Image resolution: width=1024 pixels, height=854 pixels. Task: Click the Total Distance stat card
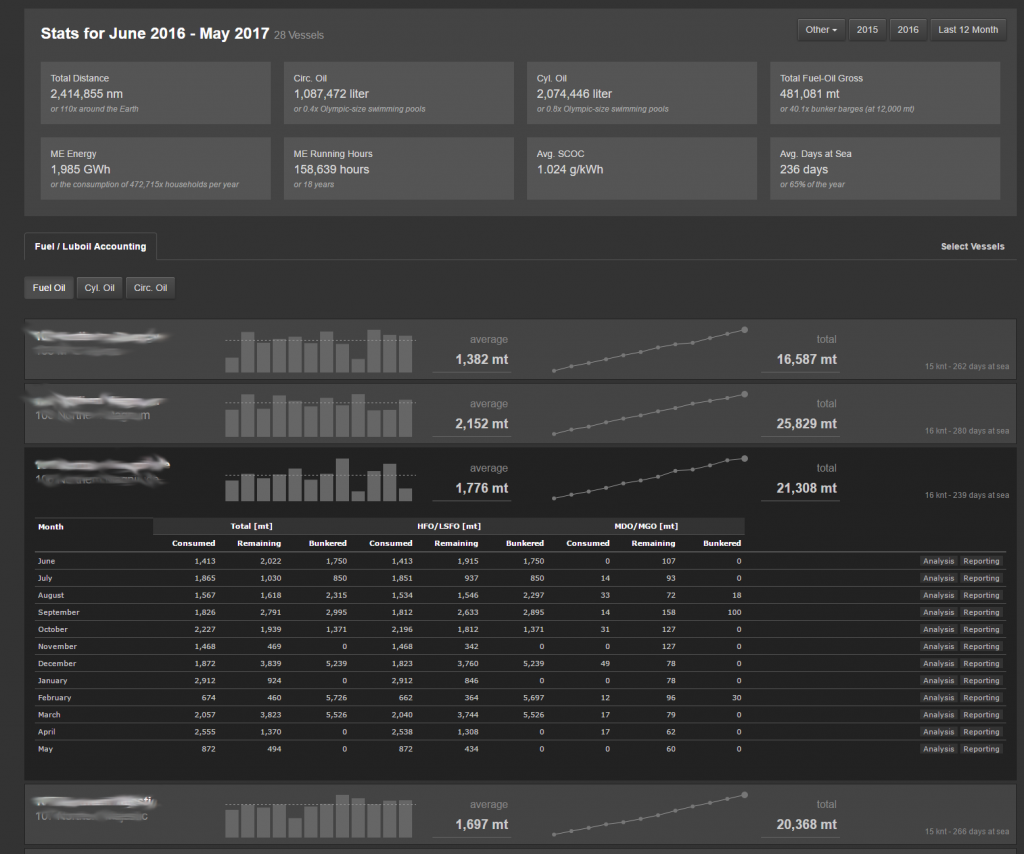pyautogui.click(x=156, y=93)
